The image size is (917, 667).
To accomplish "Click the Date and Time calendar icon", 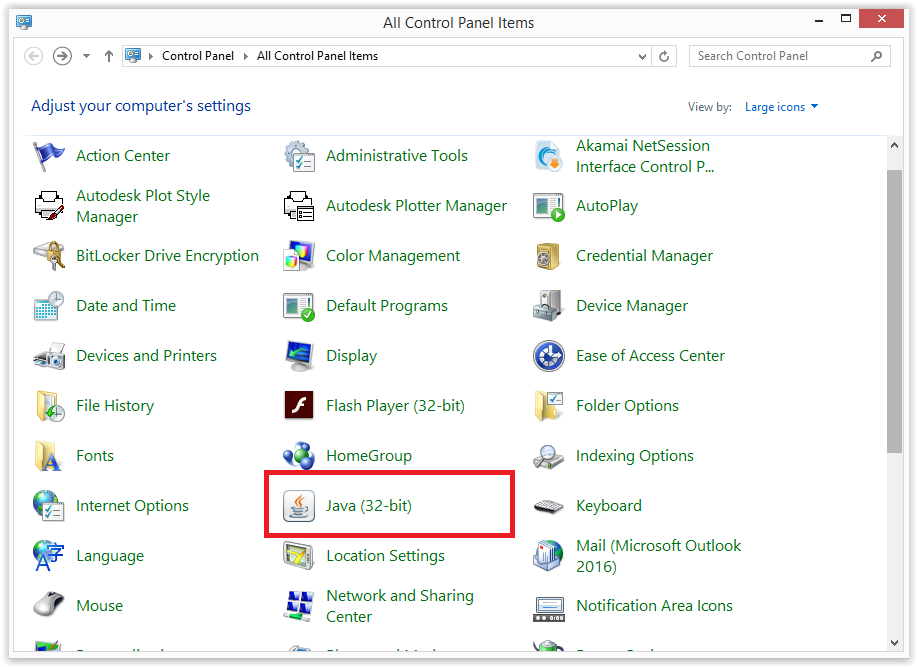I will pos(49,306).
